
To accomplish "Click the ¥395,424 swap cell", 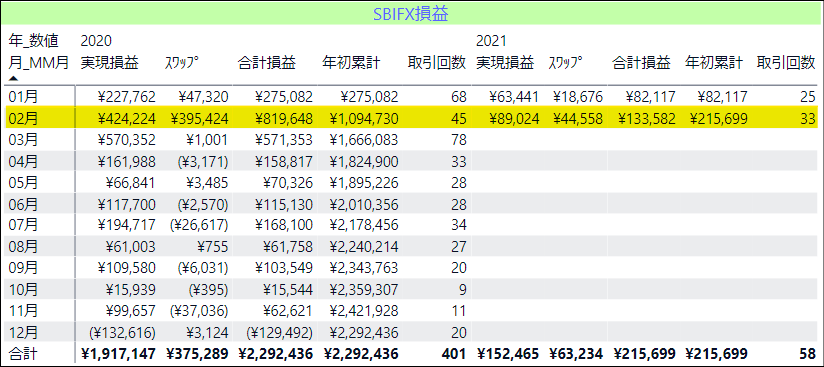I will point(200,119).
